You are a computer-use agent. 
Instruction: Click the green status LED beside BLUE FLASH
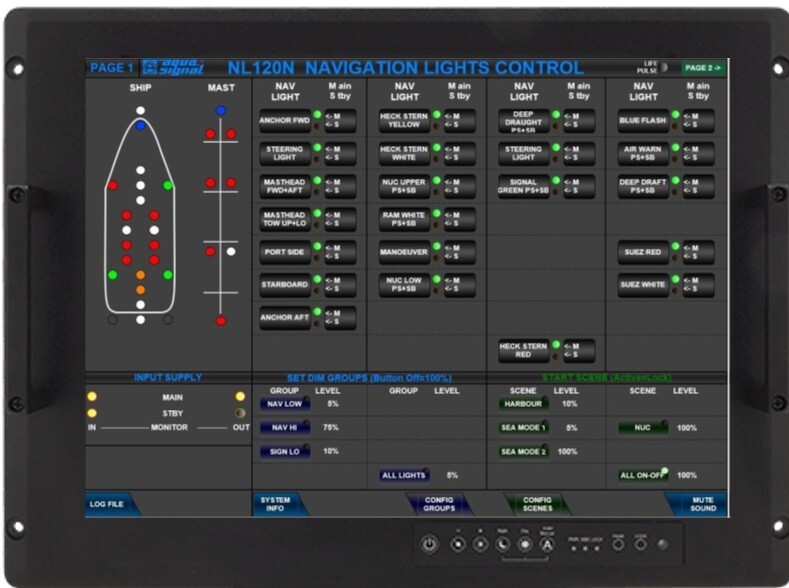[x=675, y=115]
